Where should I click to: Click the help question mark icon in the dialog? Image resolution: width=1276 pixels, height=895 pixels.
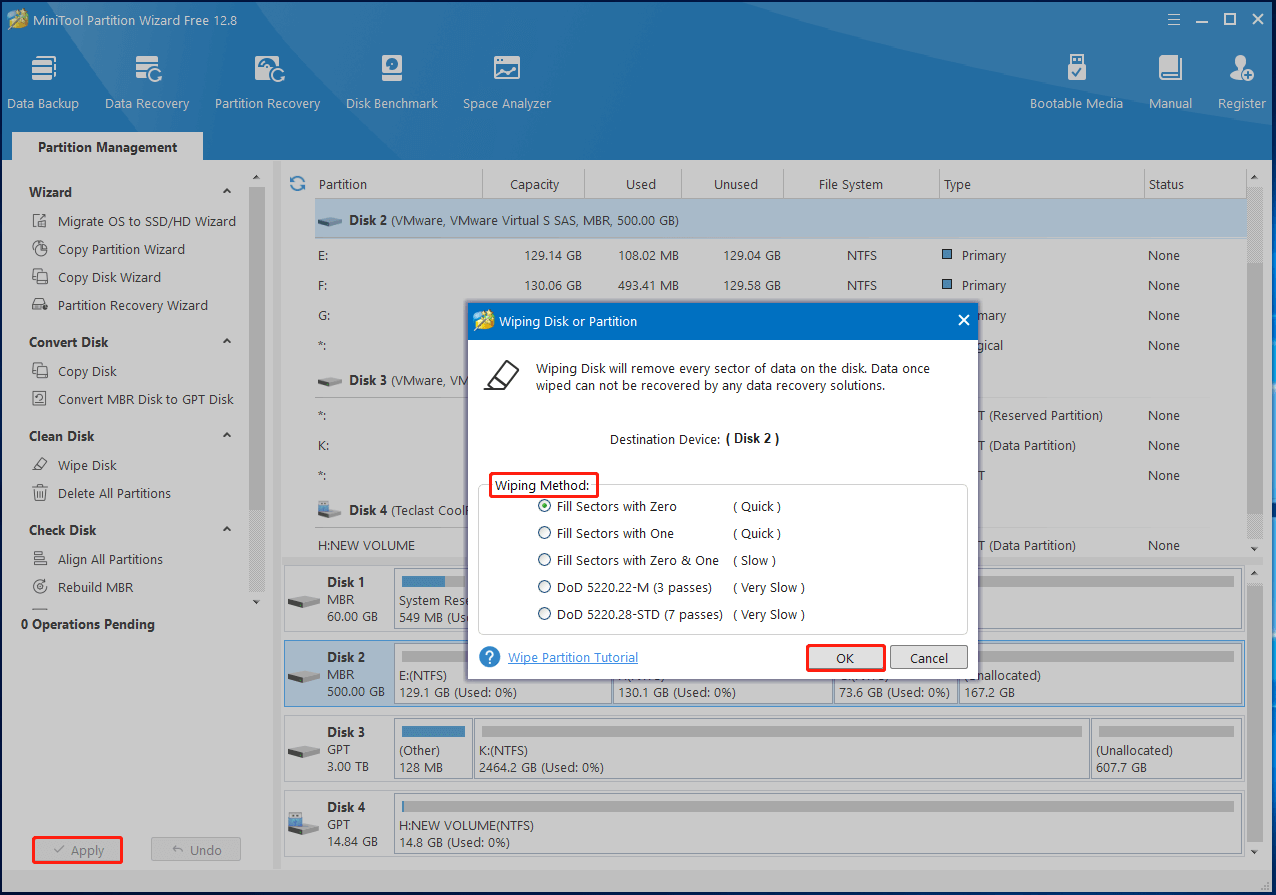coord(489,657)
